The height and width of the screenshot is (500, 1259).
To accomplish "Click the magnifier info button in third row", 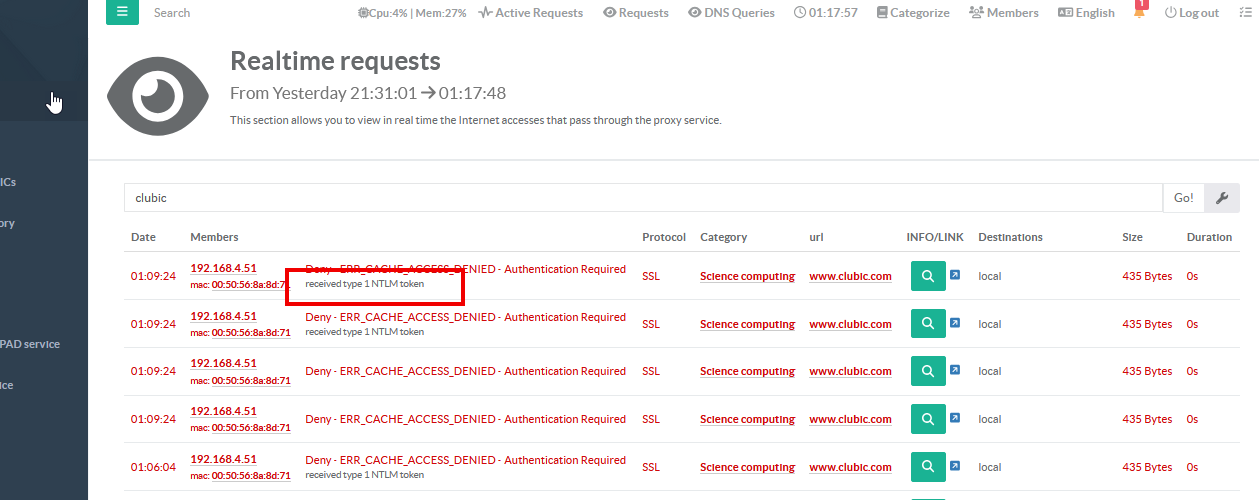I will pos(927,371).
